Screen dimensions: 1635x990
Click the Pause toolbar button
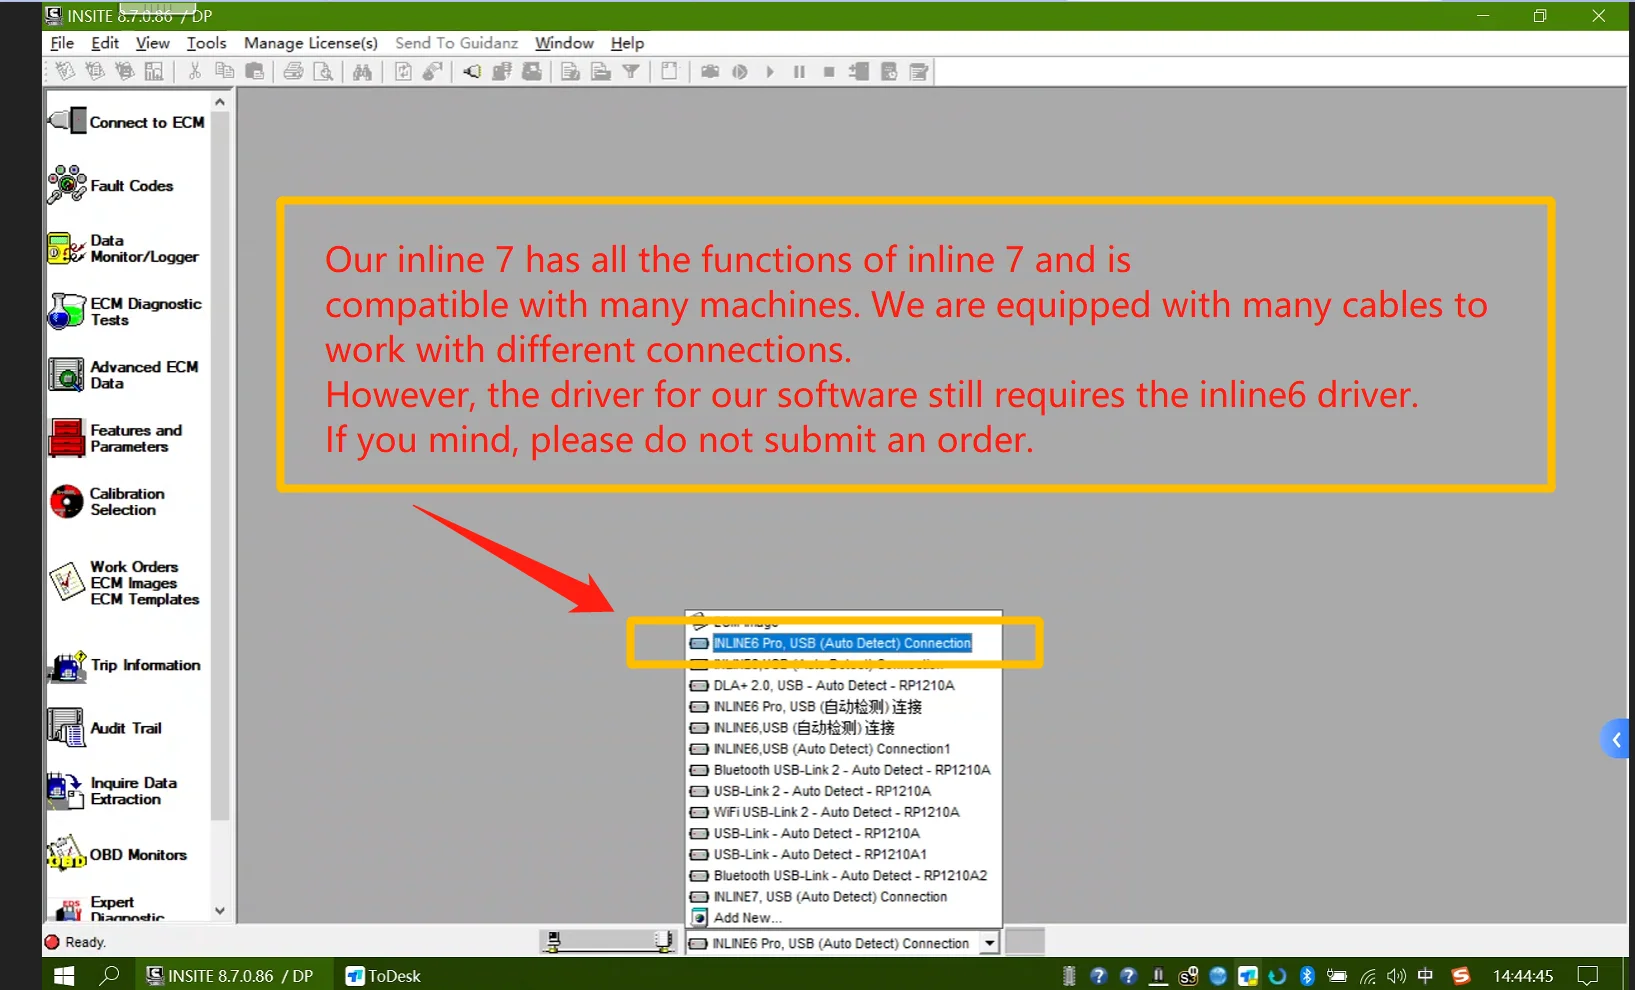point(799,71)
